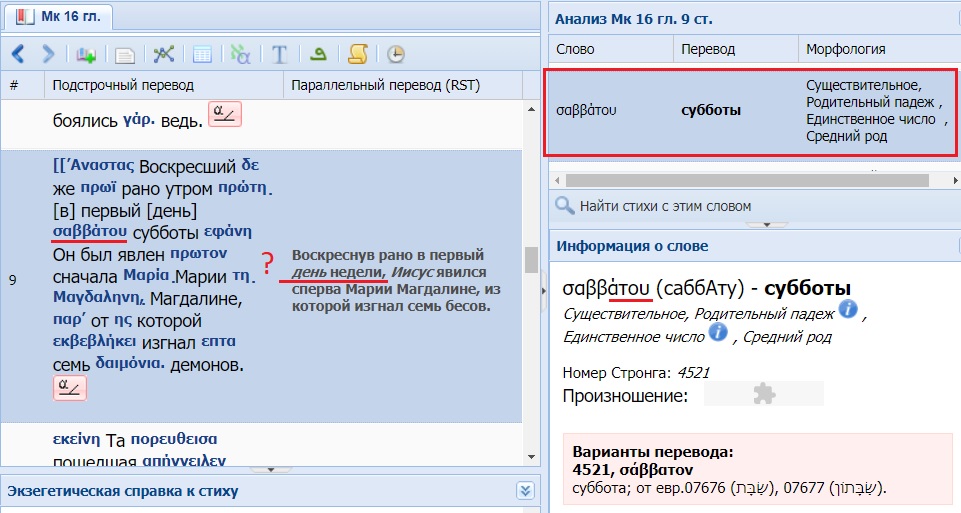
Task: Click the info icon after Родительный падеж
Action: pyautogui.click(x=848, y=311)
